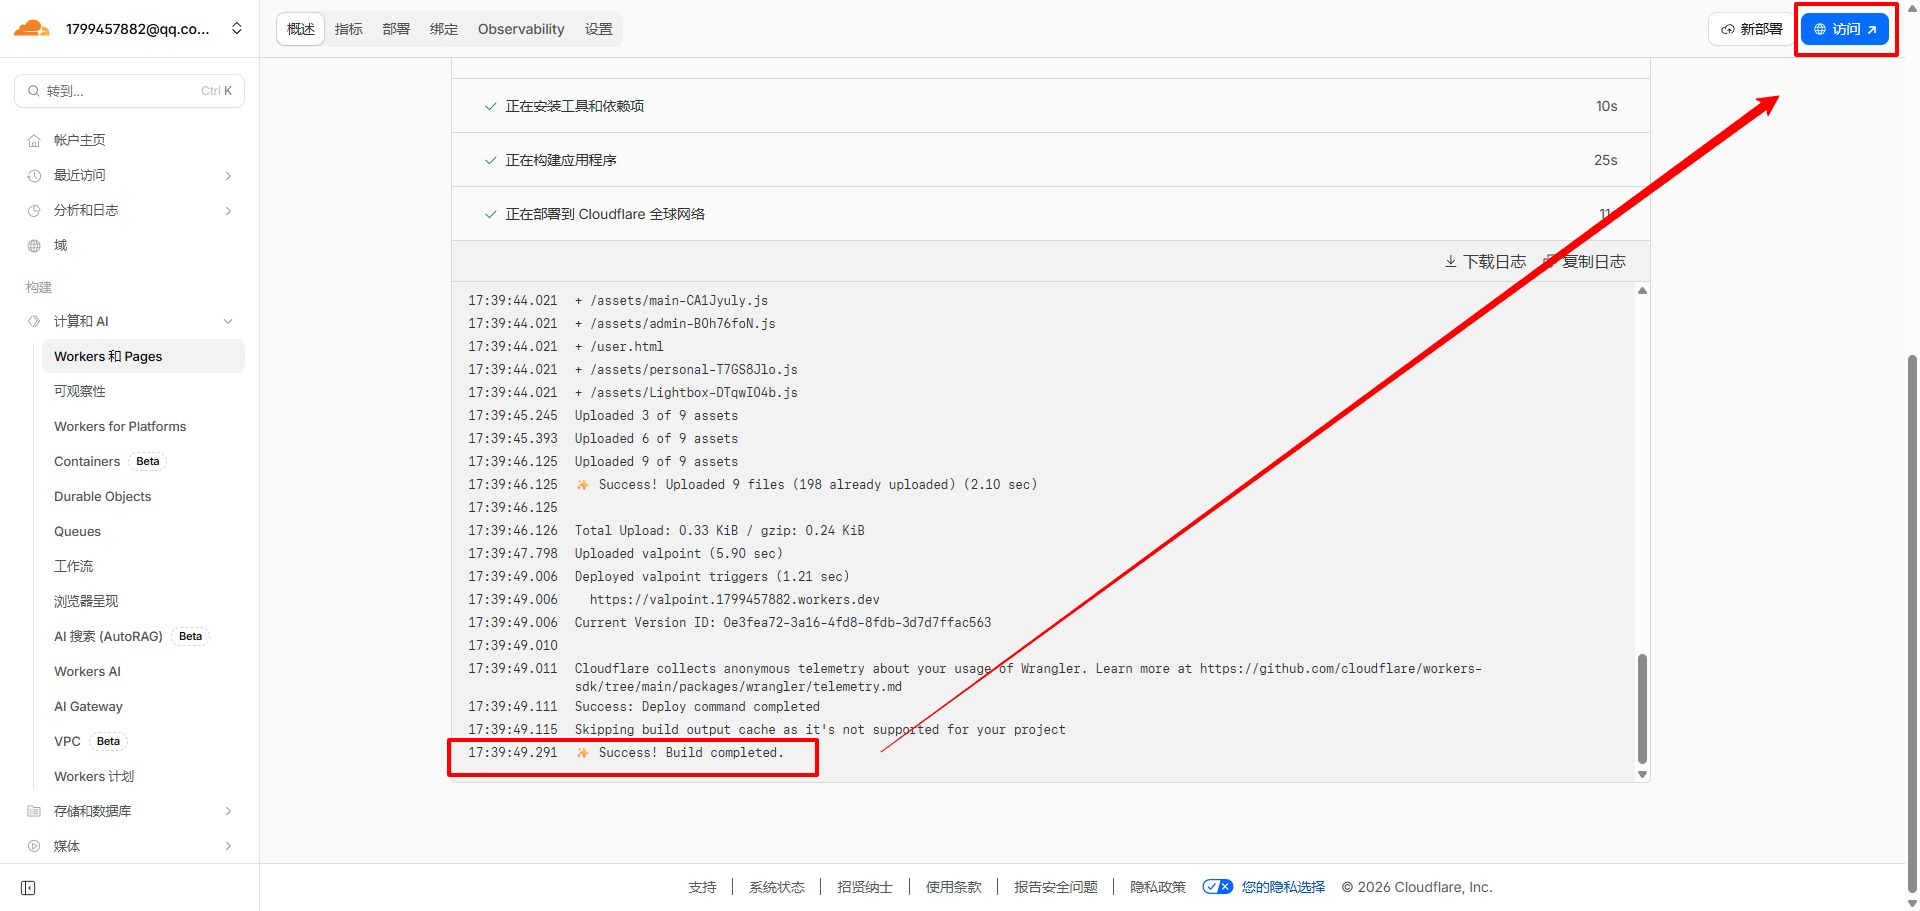
Task: Click the clock icon beside 最近访问
Action: [34, 176]
